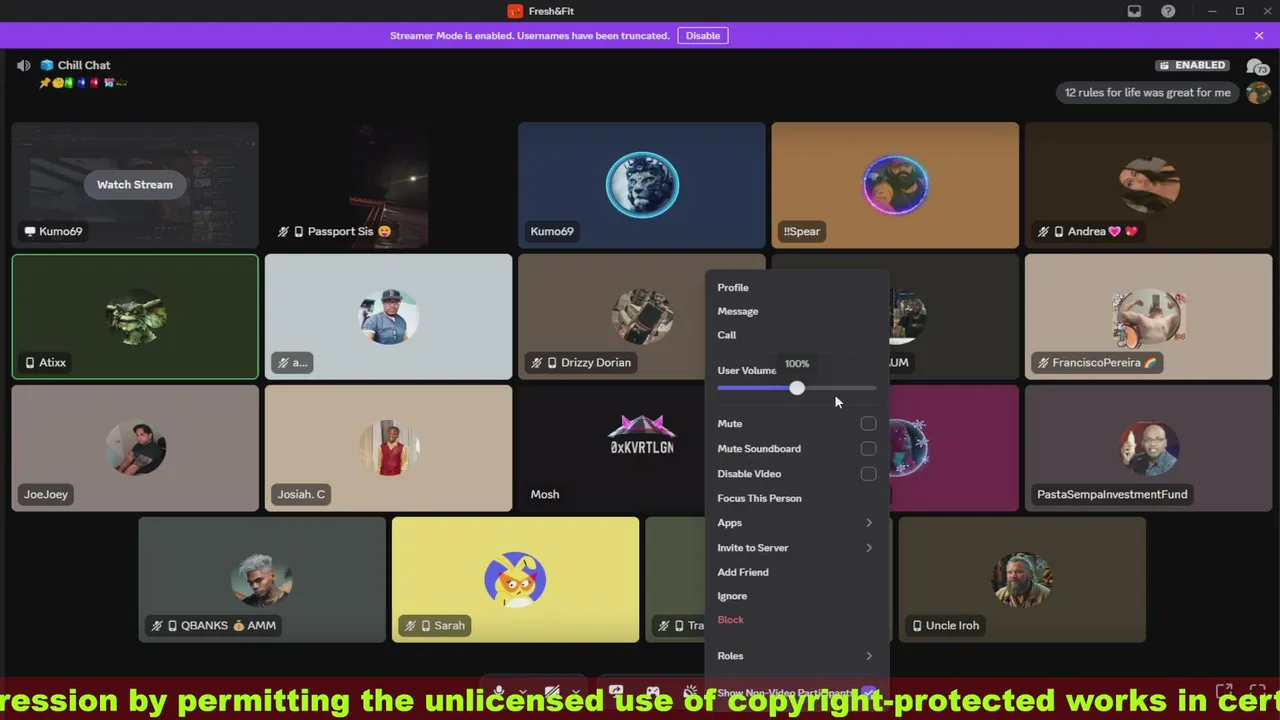Click the tile labeled a...
Viewport: 1280px width, 720px height.
388,317
